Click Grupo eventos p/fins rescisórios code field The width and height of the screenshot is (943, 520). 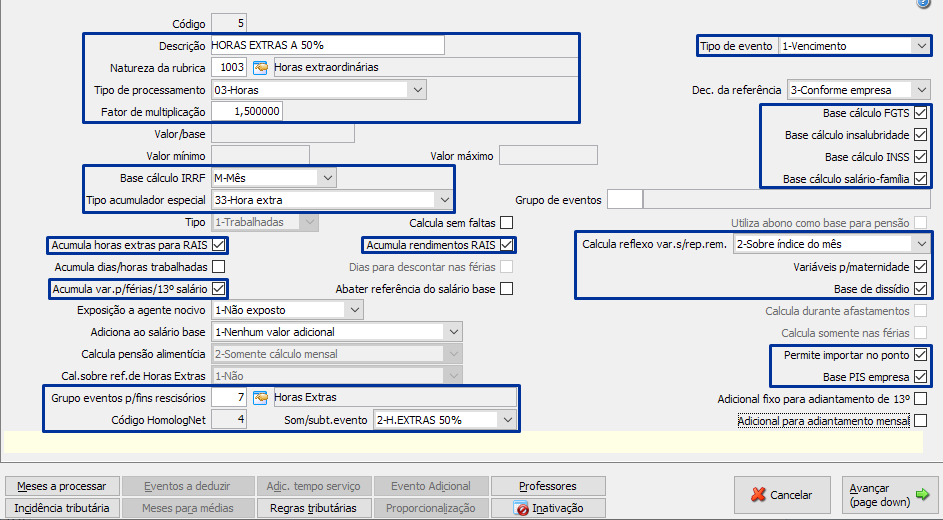coord(229,397)
